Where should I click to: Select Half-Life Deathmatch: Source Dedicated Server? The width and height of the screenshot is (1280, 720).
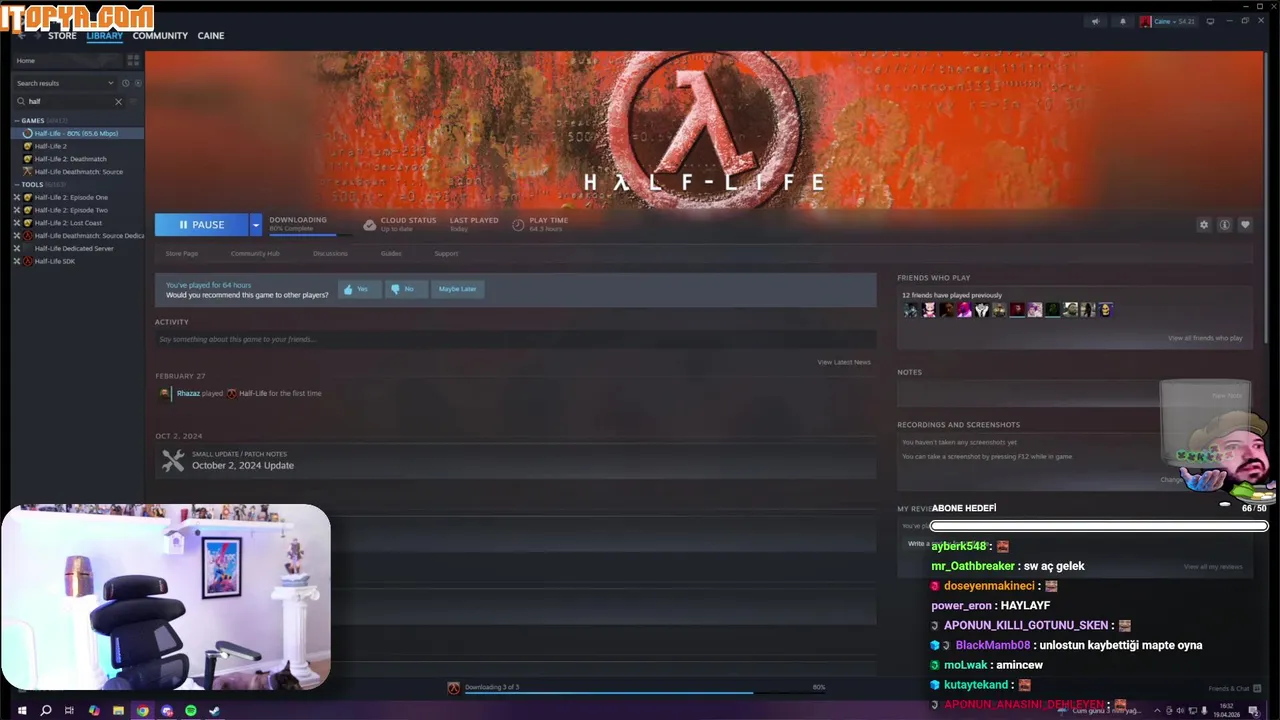pyautogui.click(x=89, y=236)
